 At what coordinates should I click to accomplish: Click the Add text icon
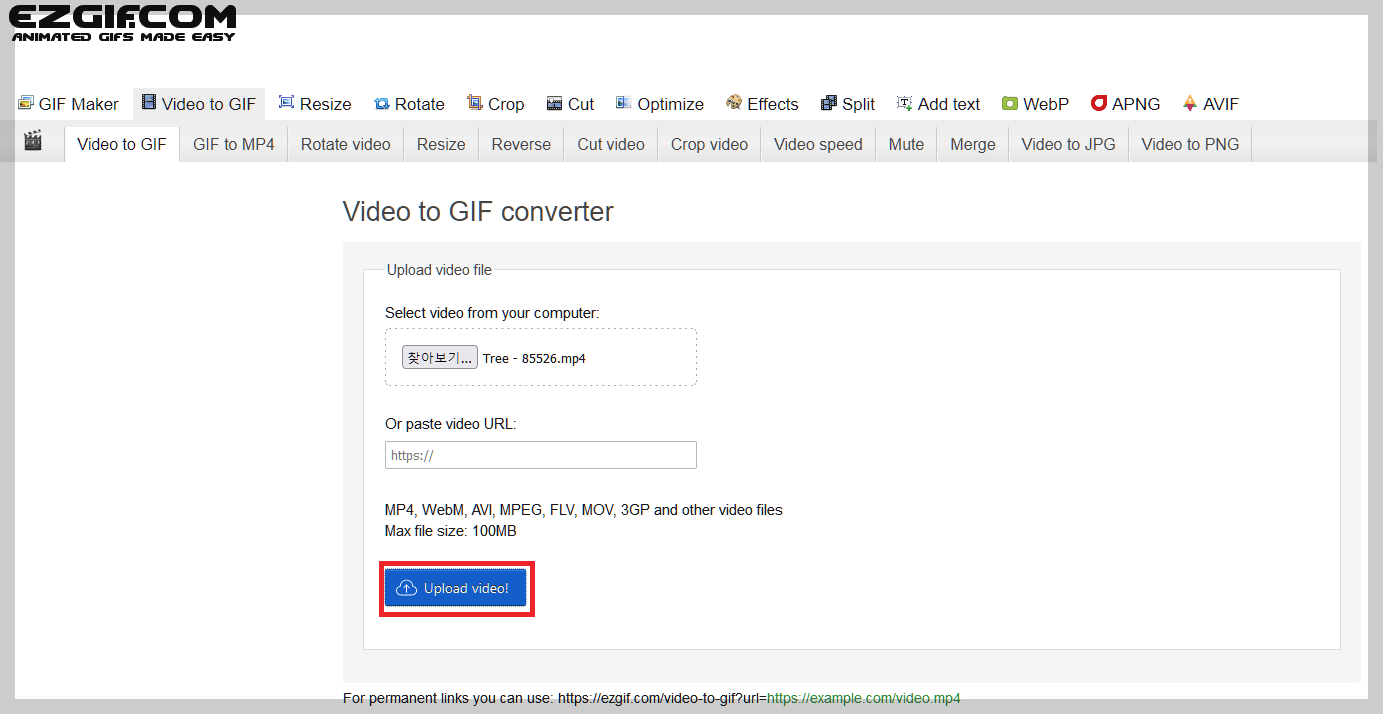coord(905,103)
